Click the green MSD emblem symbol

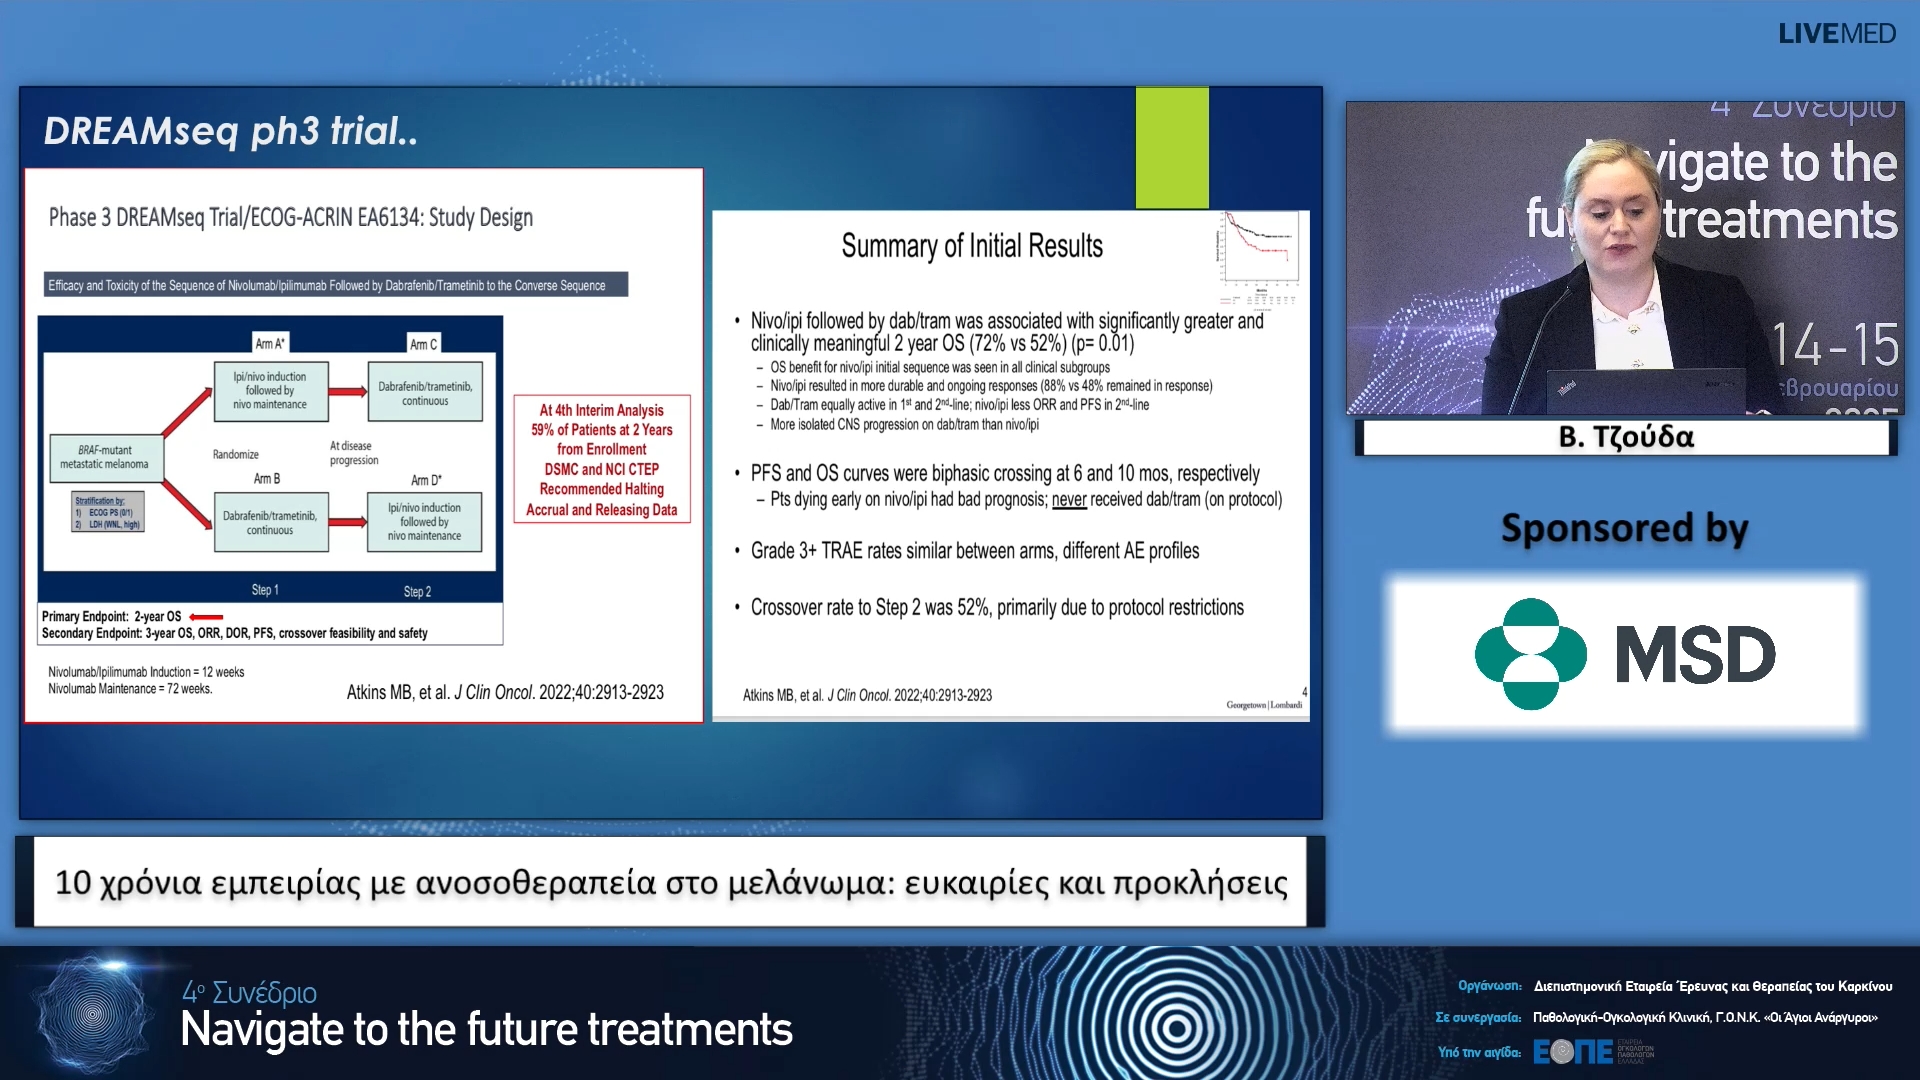(x=1530, y=654)
